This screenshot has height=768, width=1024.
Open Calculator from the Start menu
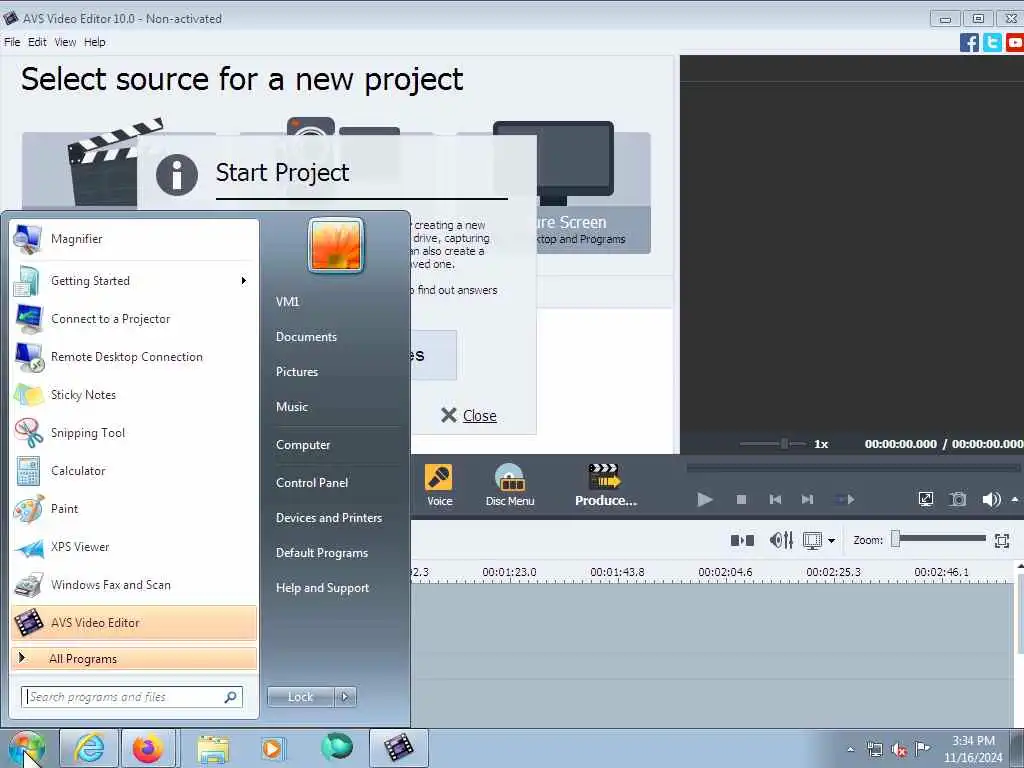click(x=134, y=471)
